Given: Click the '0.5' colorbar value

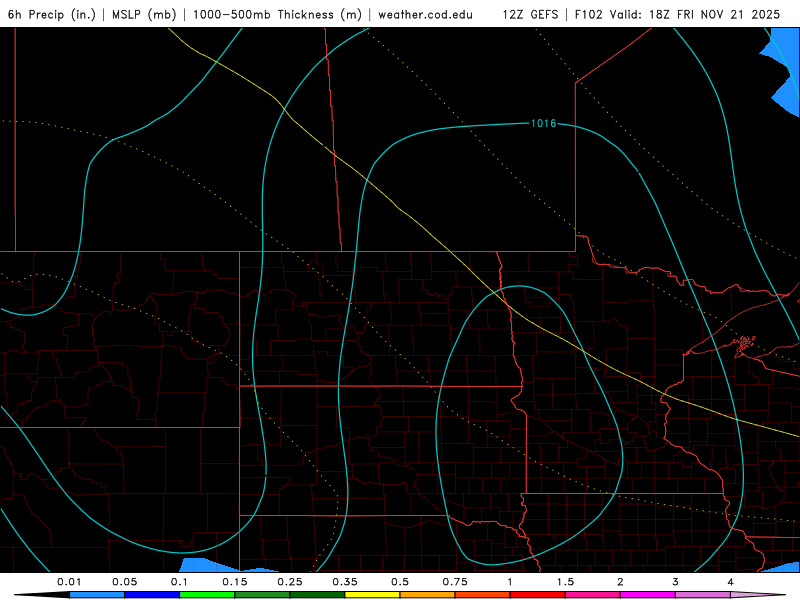Looking at the screenshot, I should [x=400, y=582].
